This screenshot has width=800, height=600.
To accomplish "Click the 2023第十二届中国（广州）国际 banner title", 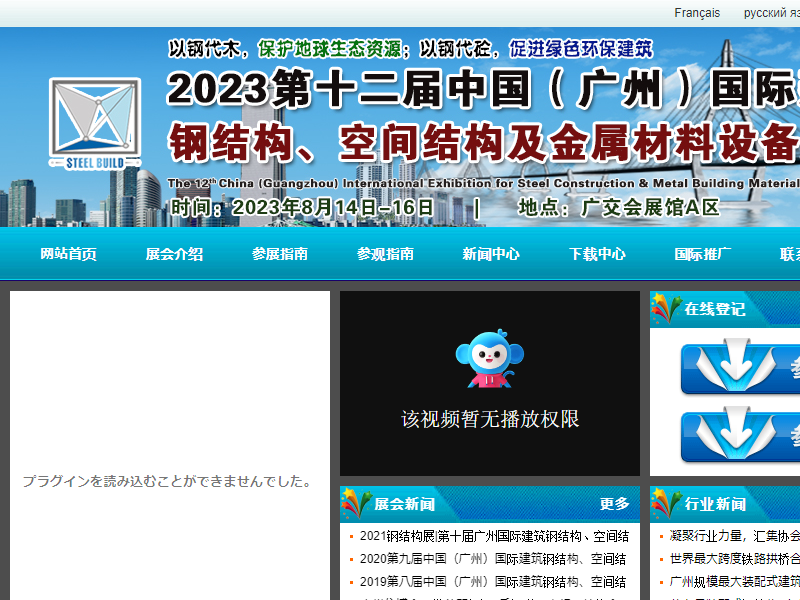I will (x=483, y=89).
